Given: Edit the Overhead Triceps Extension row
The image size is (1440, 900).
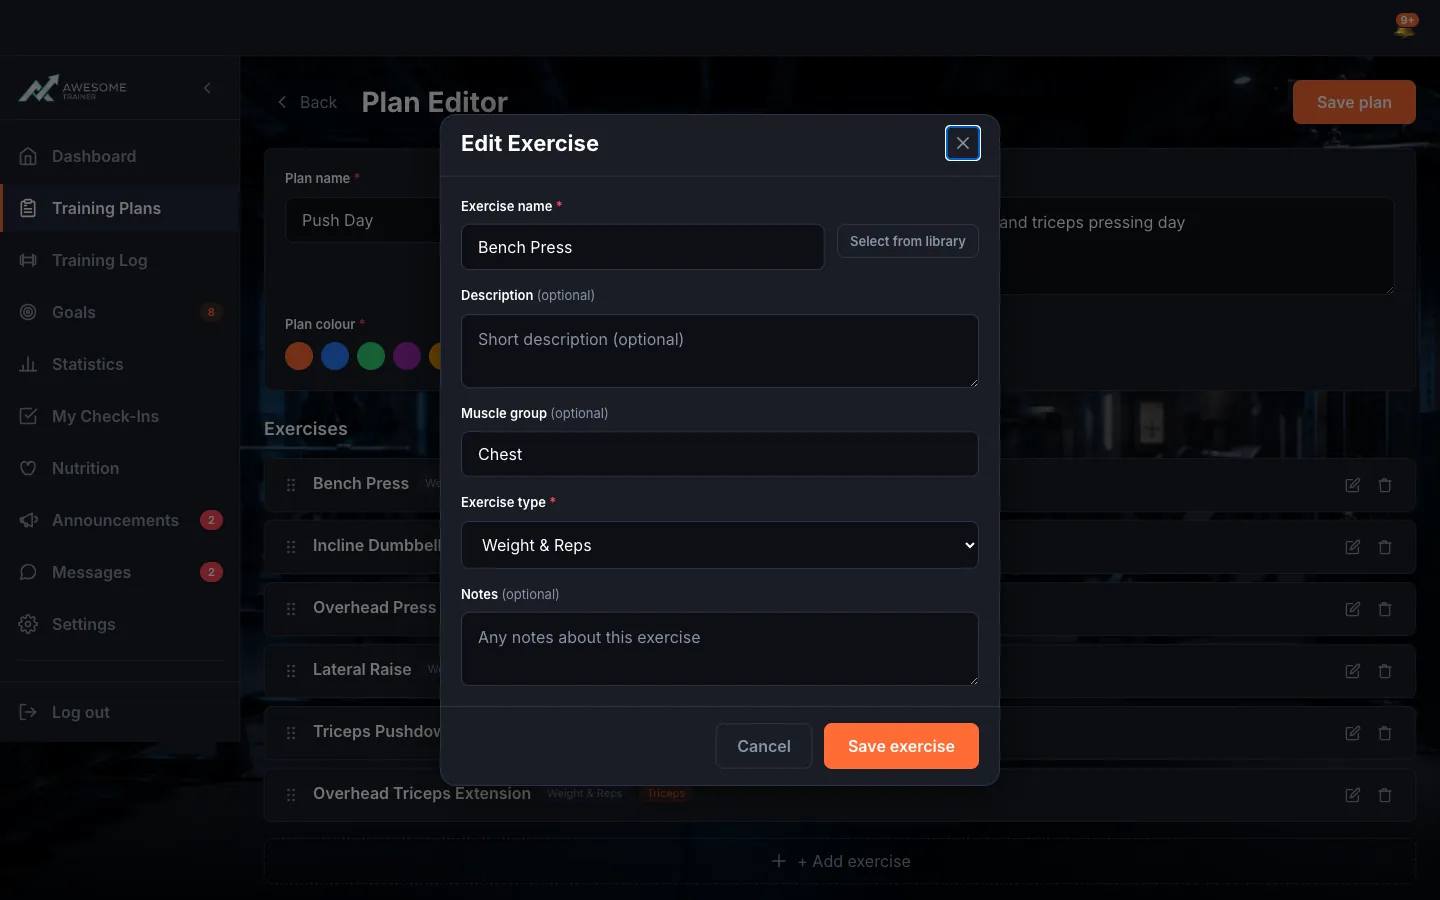Looking at the screenshot, I should tap(1353, 795).
